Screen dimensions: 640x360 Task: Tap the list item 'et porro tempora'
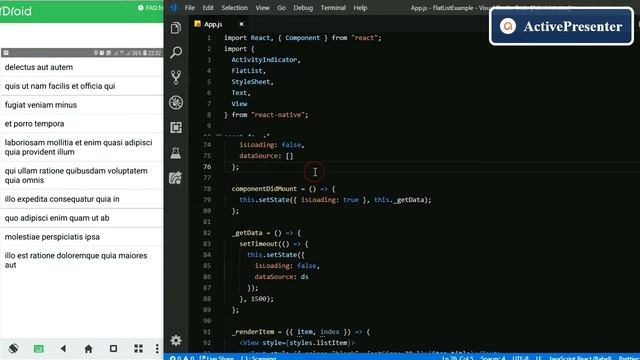82,124
